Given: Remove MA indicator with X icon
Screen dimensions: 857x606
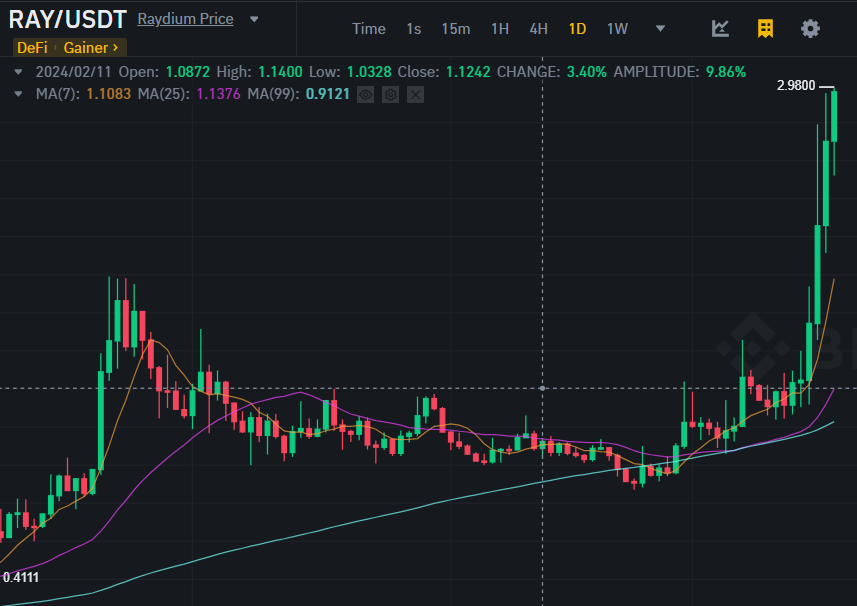Looking at the screenshot, I should click(x=415, y=95).
